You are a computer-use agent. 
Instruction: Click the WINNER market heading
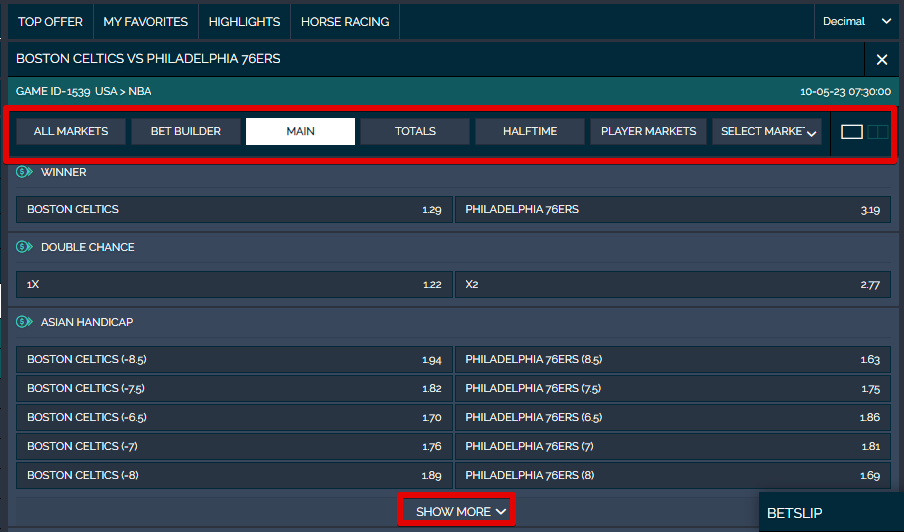tap(63, 172)
